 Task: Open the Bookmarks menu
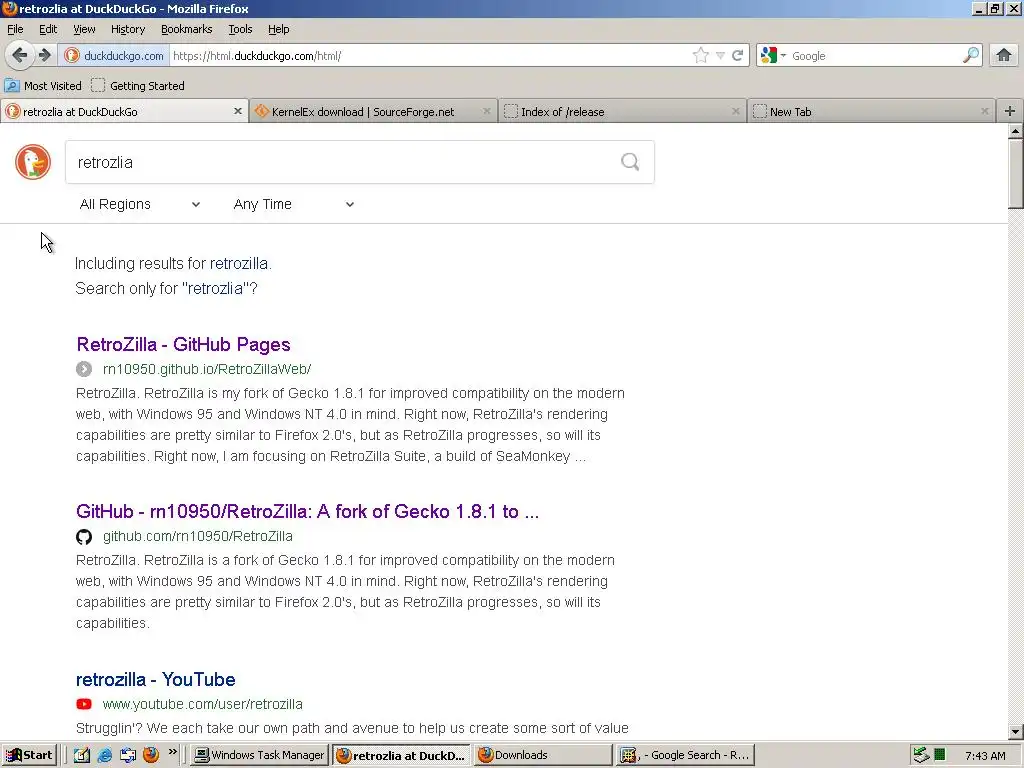click(x=187, y=29)
